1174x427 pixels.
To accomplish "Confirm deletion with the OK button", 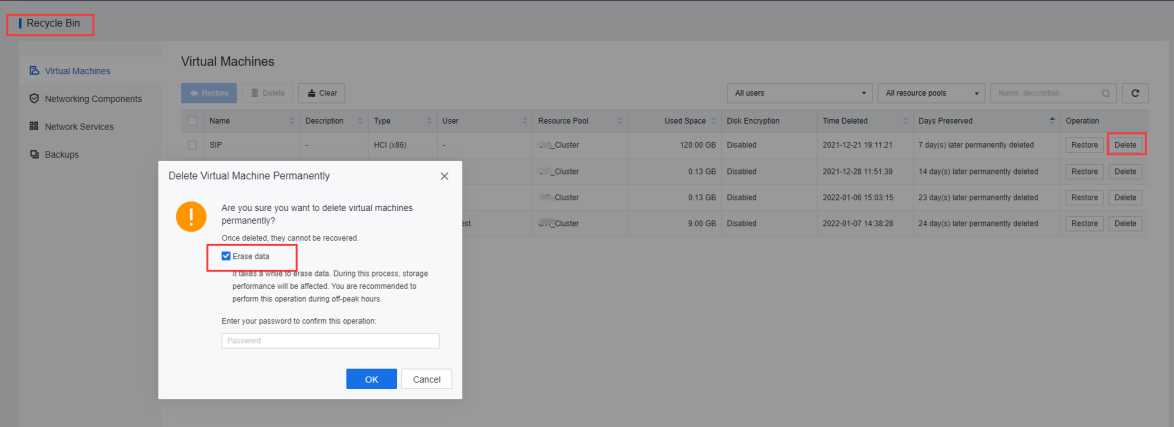I will click(371, 379).
